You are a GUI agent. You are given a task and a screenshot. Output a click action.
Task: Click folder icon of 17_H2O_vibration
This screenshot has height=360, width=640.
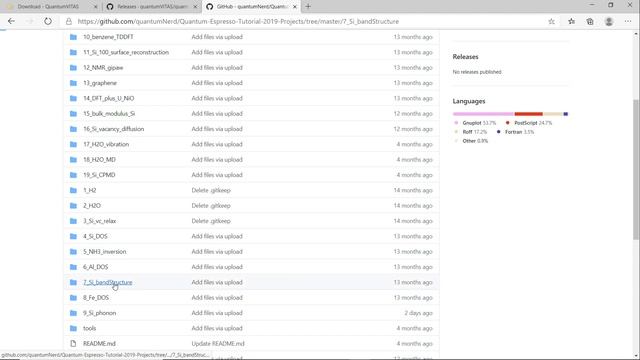[73, 144]
